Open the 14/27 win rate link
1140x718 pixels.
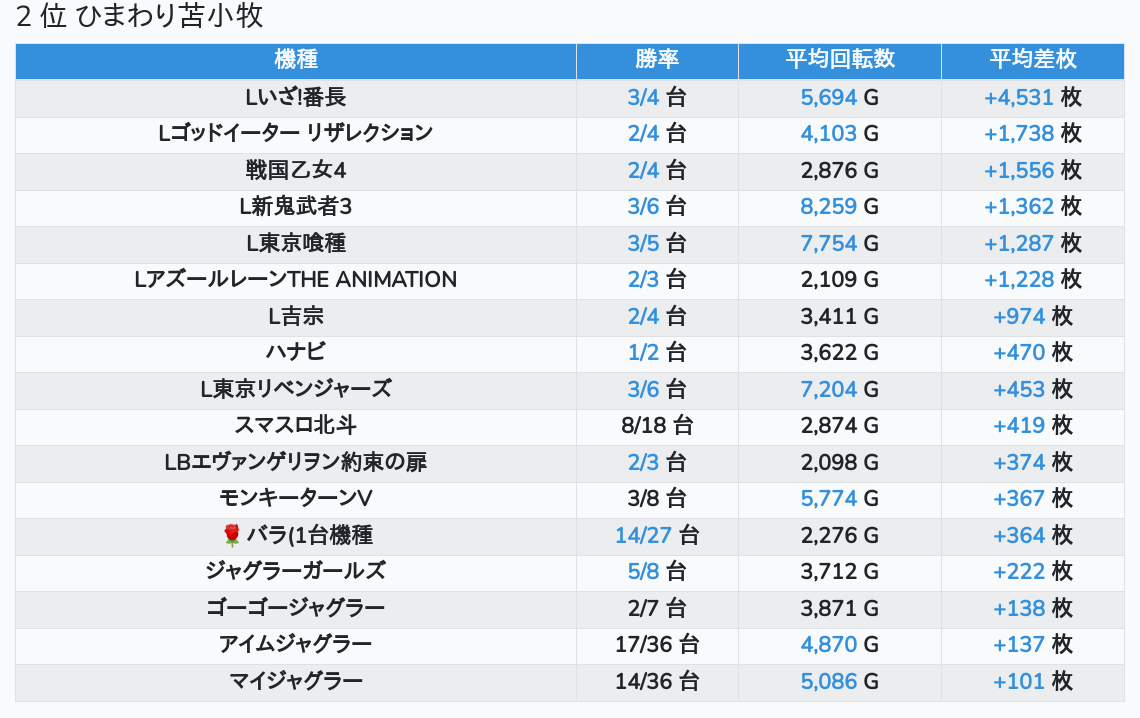[643, 535]
